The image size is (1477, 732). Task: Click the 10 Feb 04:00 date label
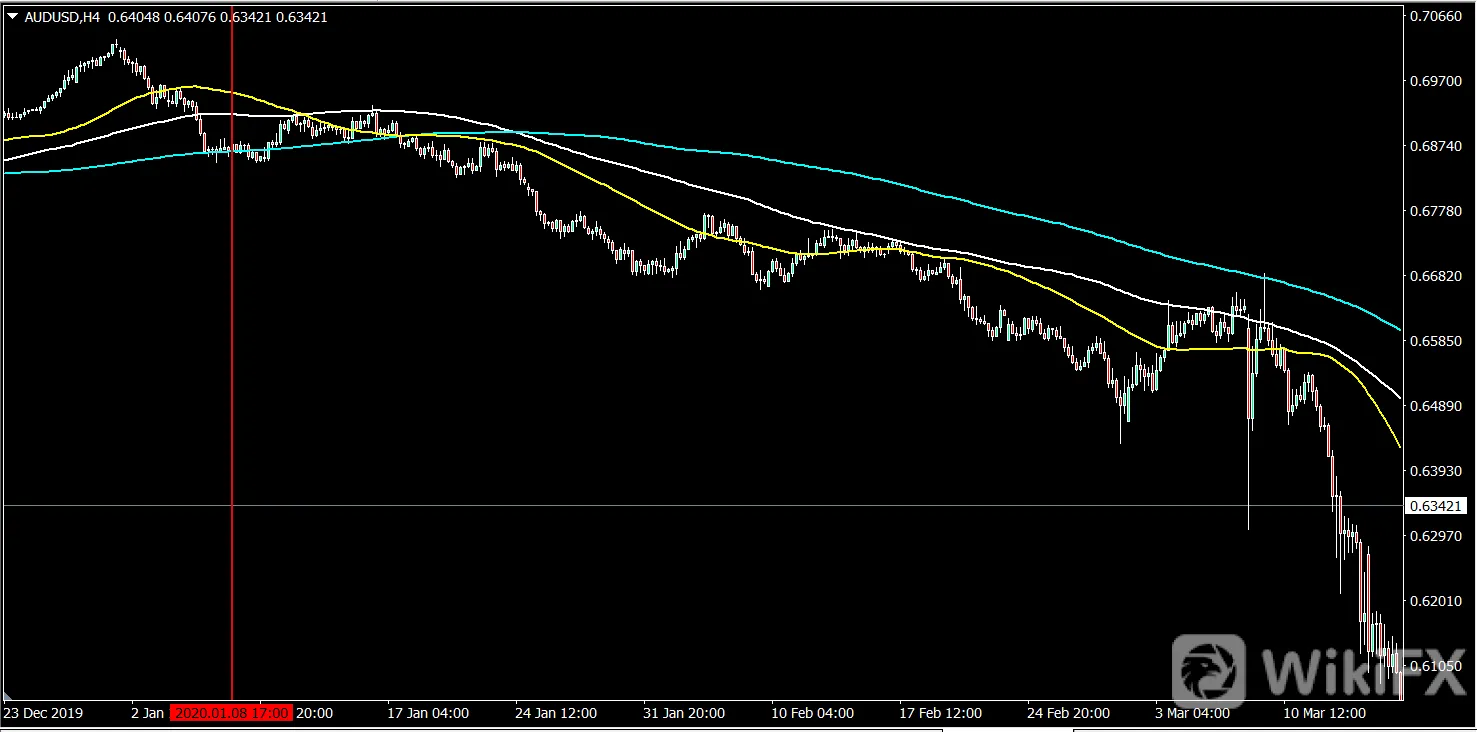(812, 713)
